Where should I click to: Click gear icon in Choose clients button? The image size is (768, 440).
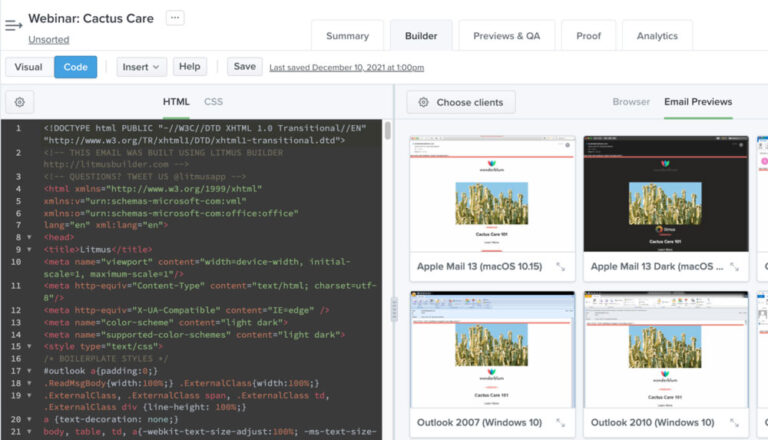pyautogui.click(x=423, y=102)
